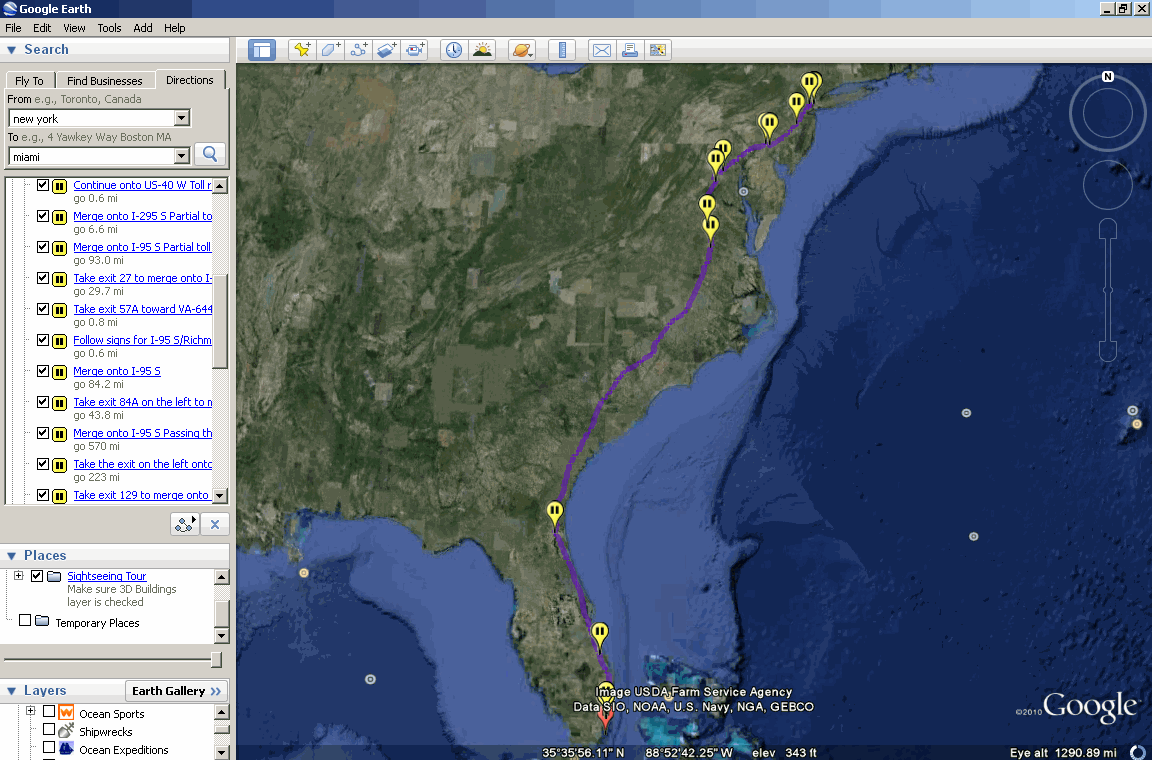This screenshot has width=1152, height=760.
Task: Uncheck the 'Take exit 57A toward VA-644' checkbox
Action: coord(43,309)
